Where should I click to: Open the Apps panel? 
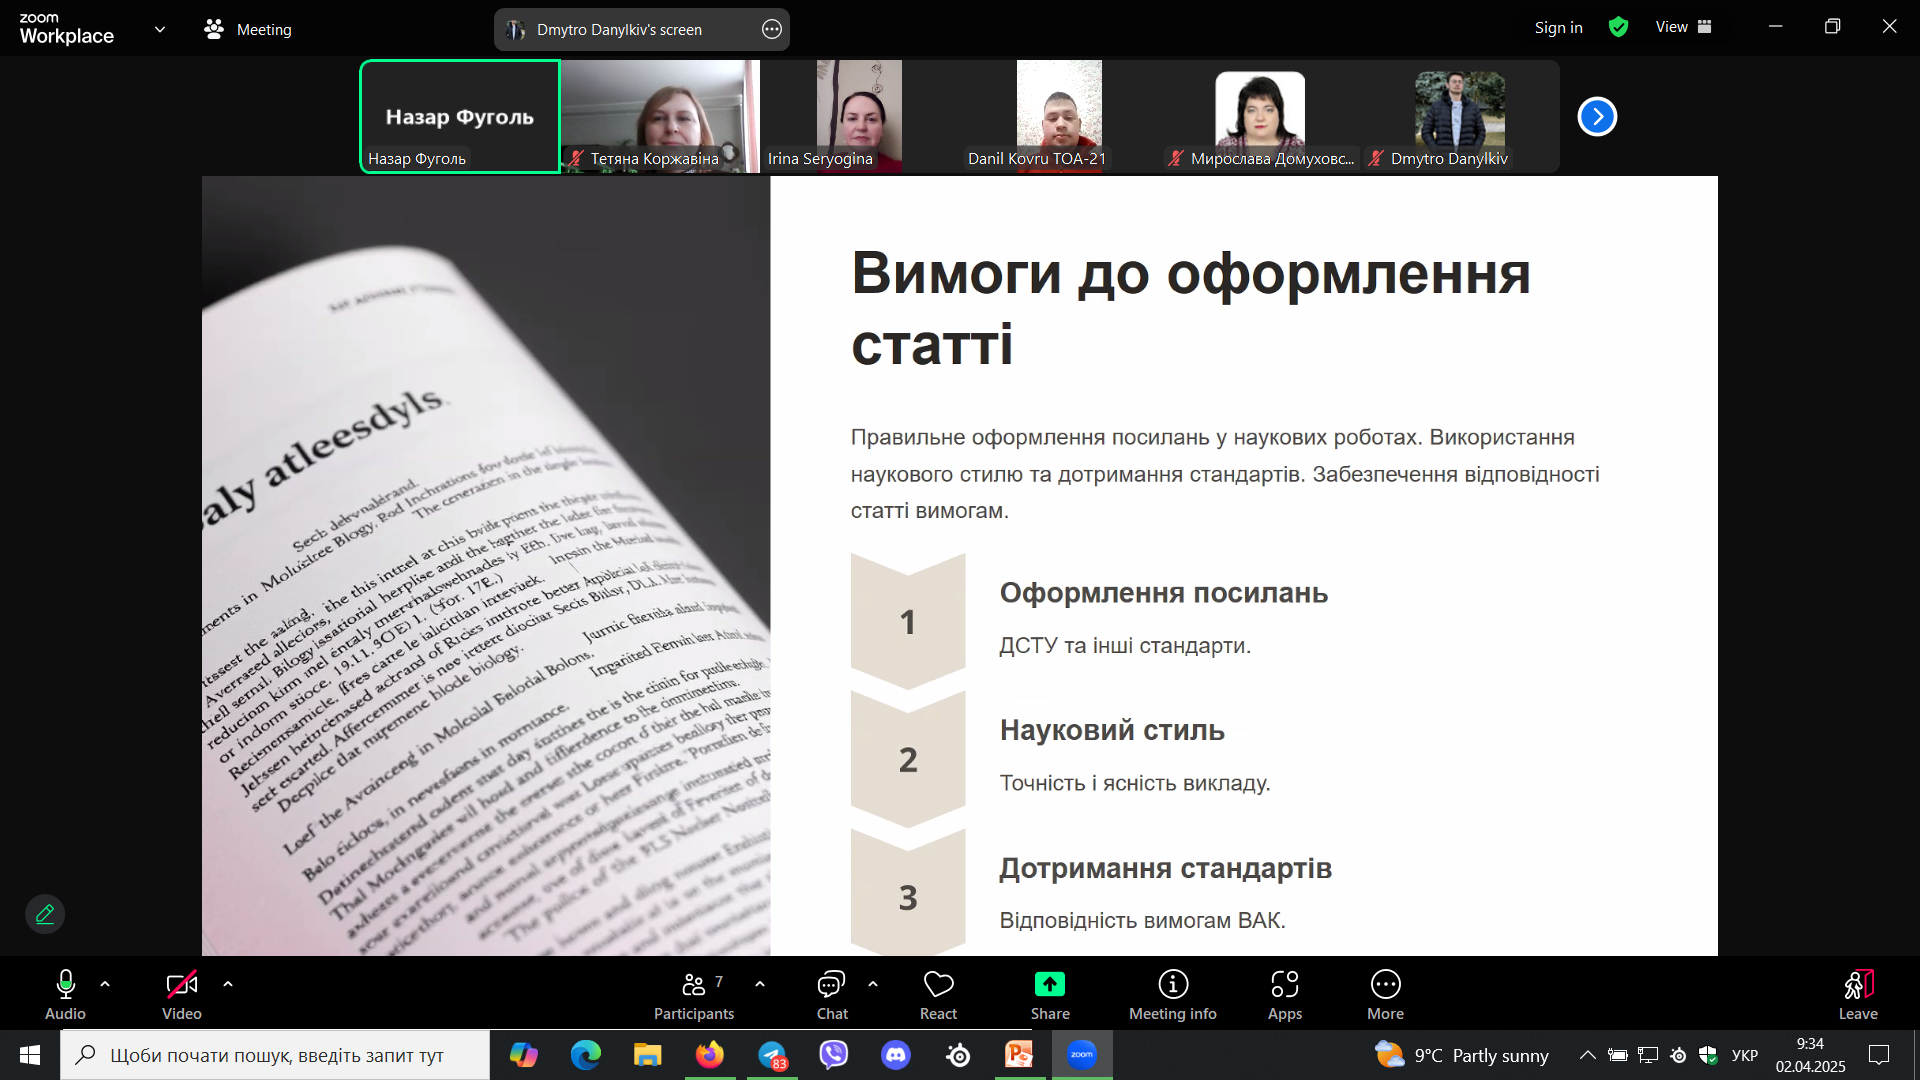[1284, 985]
